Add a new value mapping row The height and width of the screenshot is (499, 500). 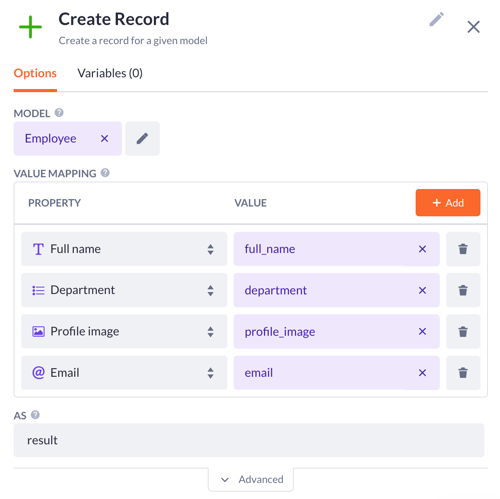[x=448, y=203]
